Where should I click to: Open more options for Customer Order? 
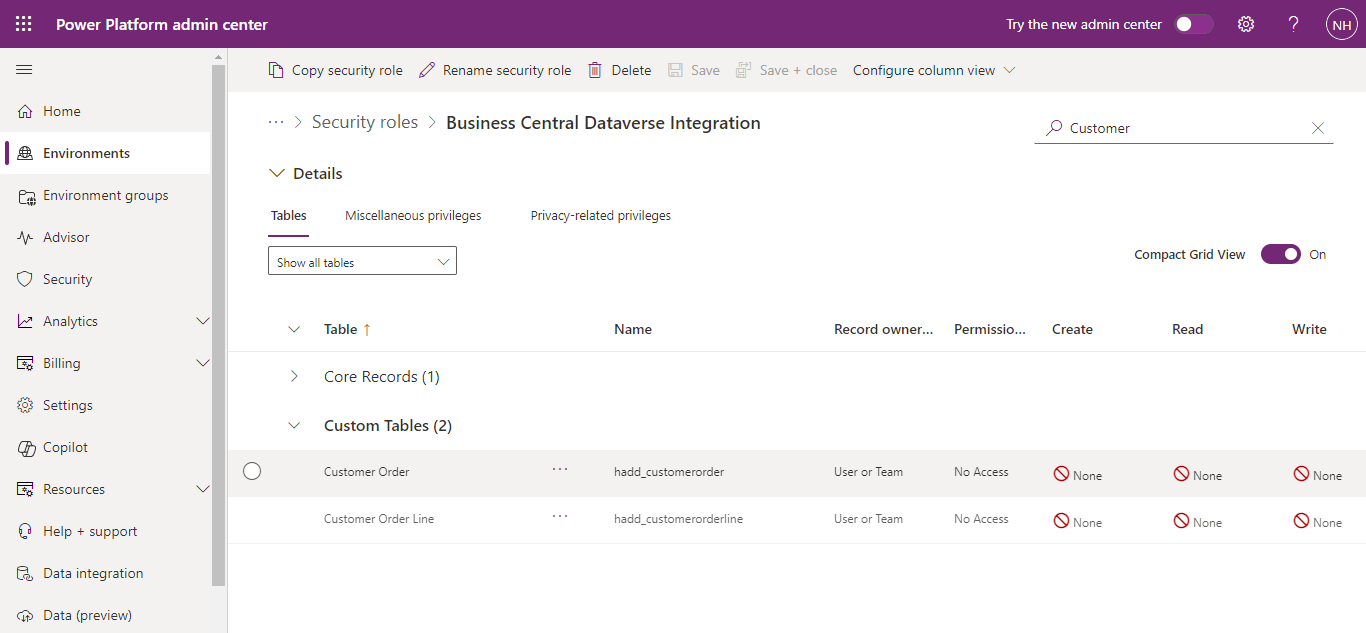[560, 469]
